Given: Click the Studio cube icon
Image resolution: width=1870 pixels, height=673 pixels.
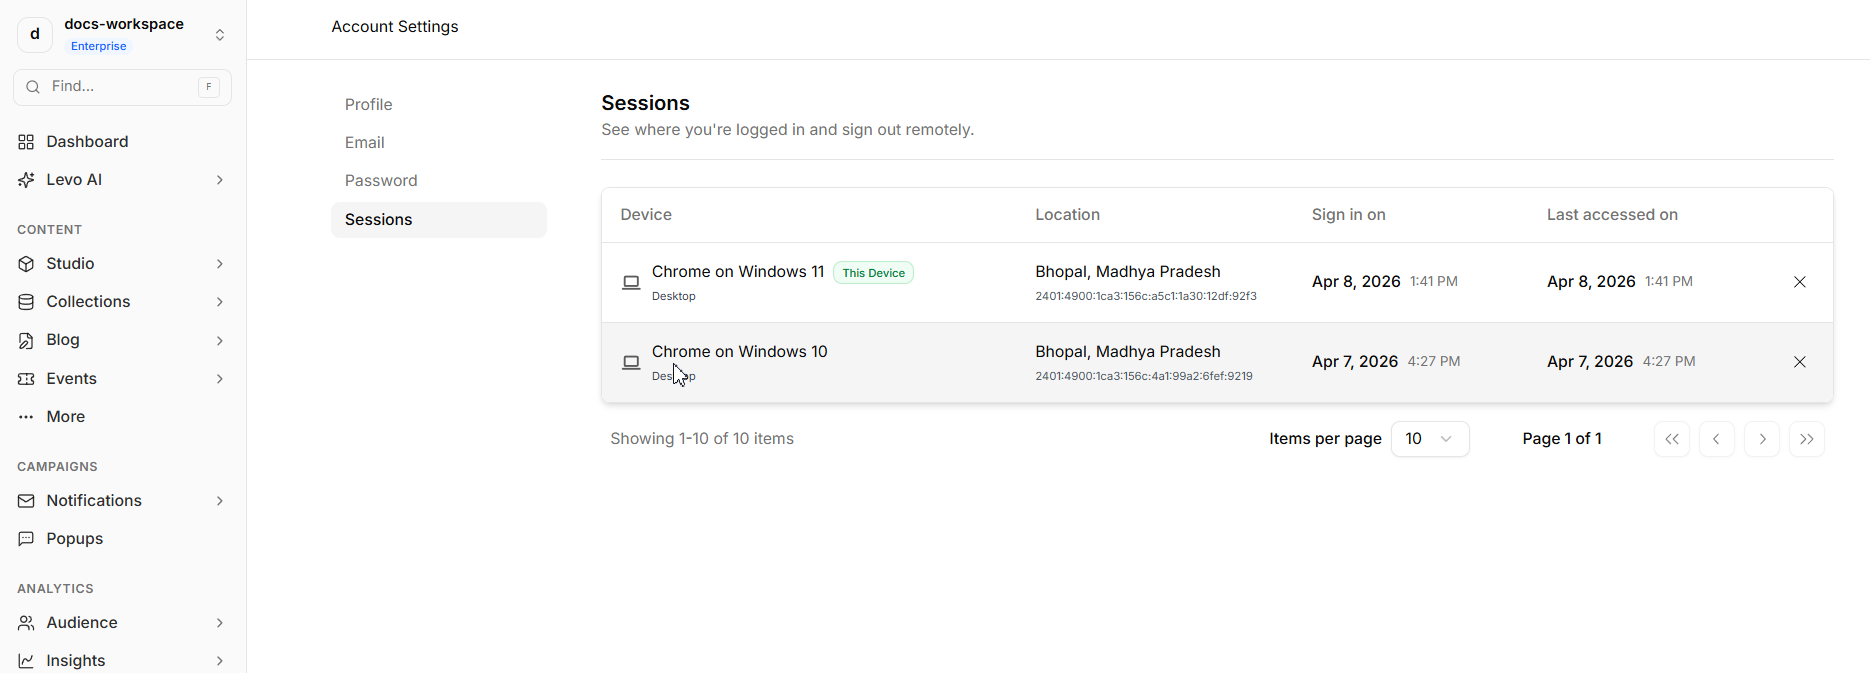Looking at the screenshot, I should [x=26, y=264].
